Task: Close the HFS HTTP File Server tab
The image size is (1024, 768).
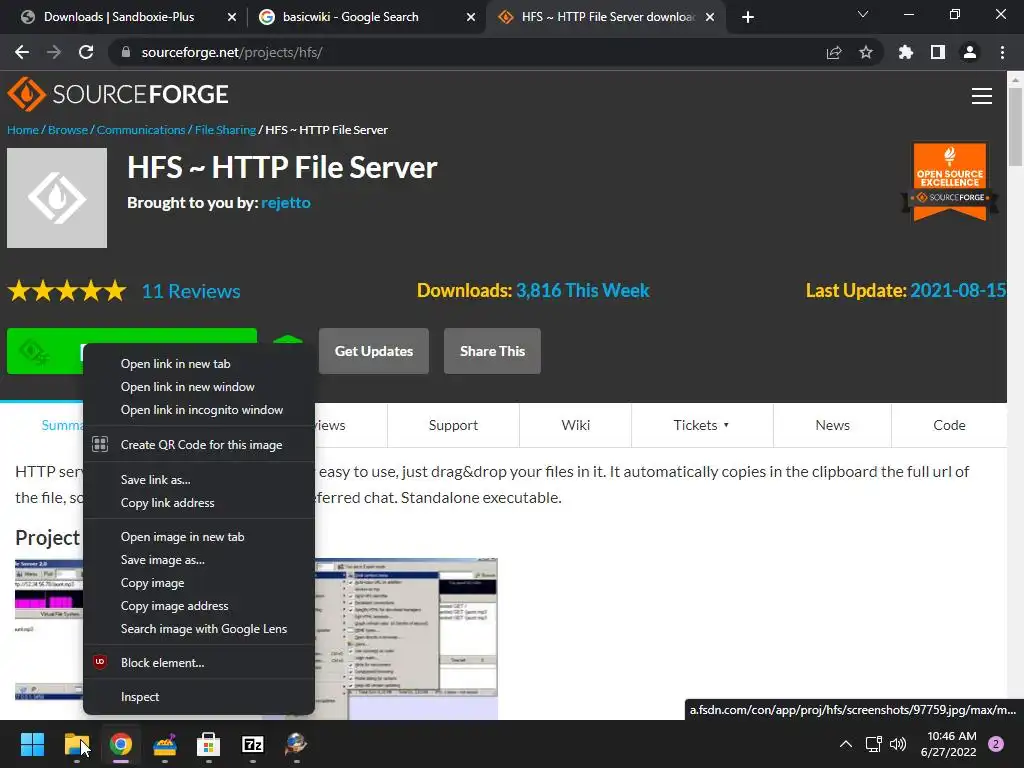Action: click(x=710, y=17)
